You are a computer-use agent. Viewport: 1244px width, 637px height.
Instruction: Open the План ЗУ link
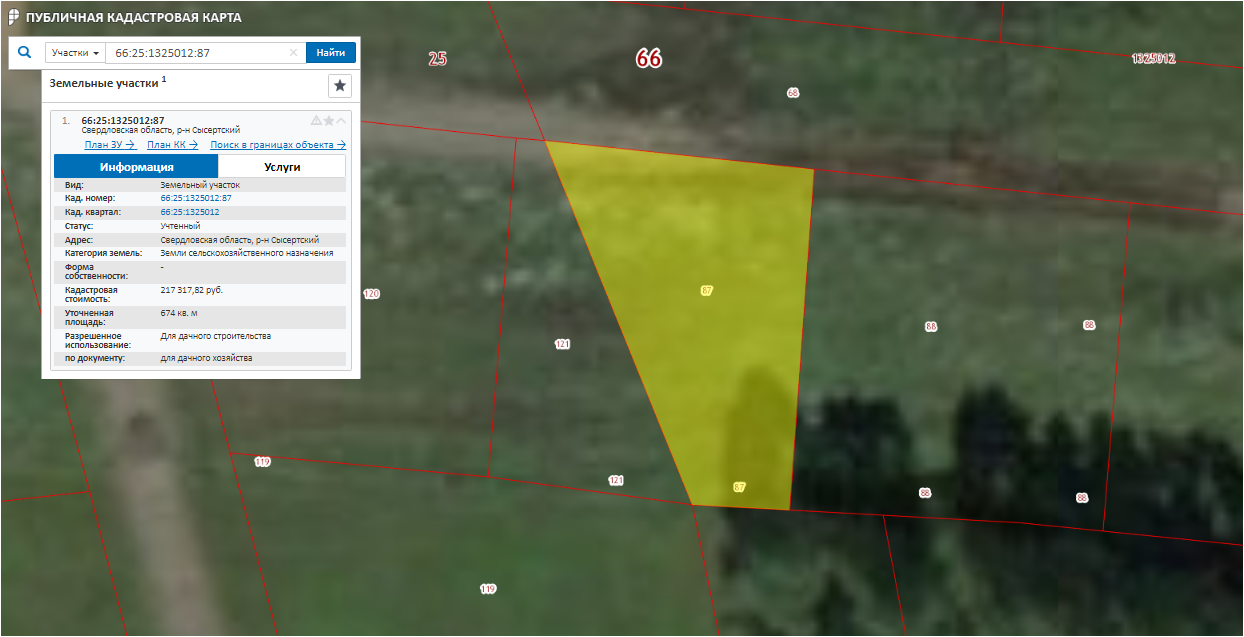pos(110,145)
